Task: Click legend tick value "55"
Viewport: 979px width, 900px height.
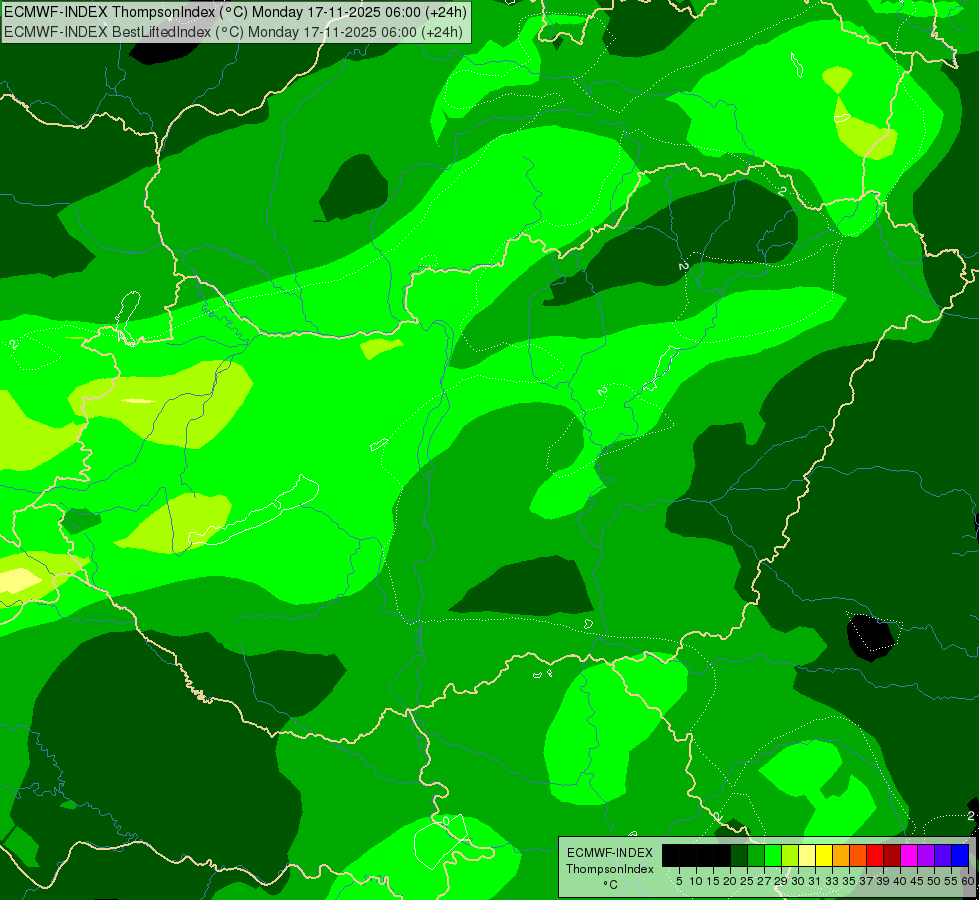Action: [951, 881]
